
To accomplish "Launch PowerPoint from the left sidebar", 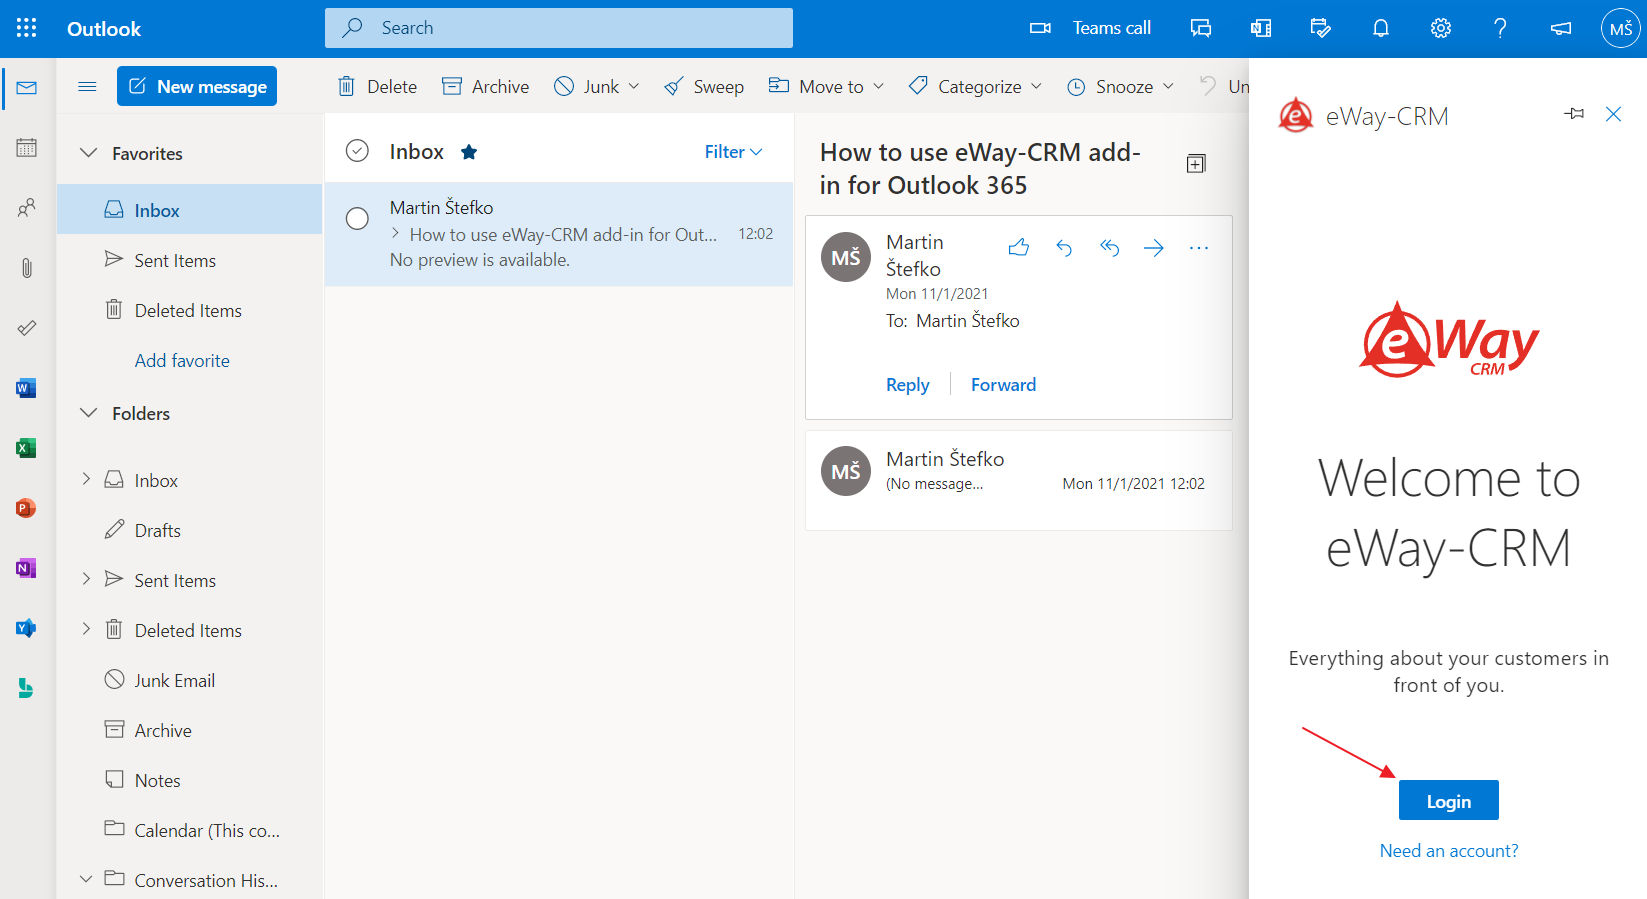I will pos(27,508).
